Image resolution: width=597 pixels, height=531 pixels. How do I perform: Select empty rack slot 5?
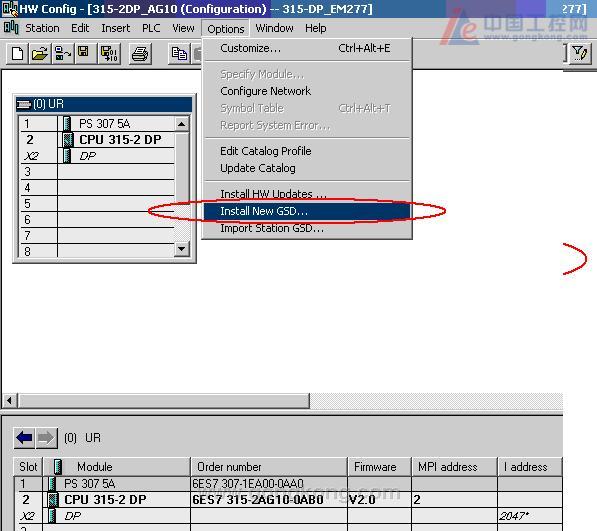[x=97, y=204]
